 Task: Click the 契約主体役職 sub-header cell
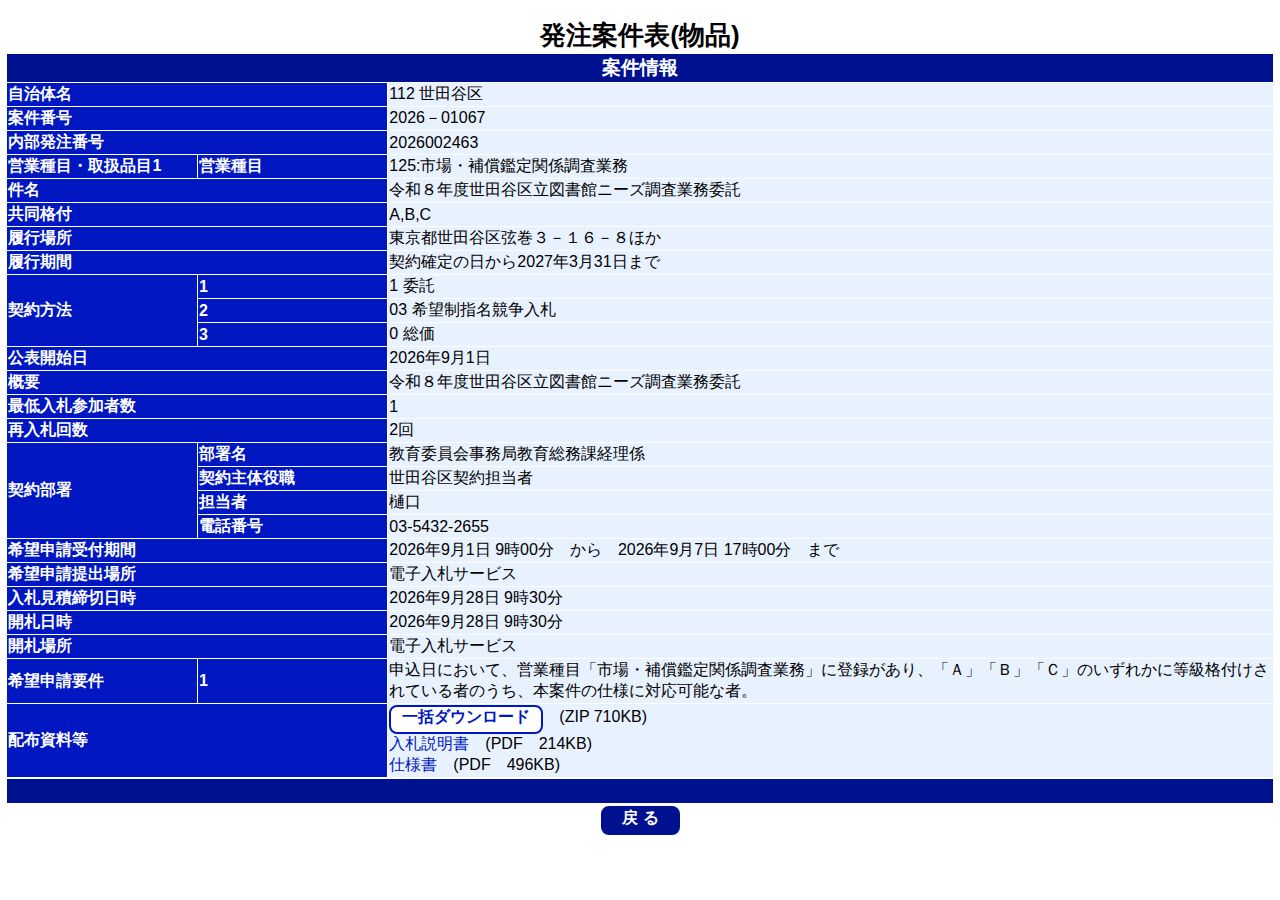point(292,478)
